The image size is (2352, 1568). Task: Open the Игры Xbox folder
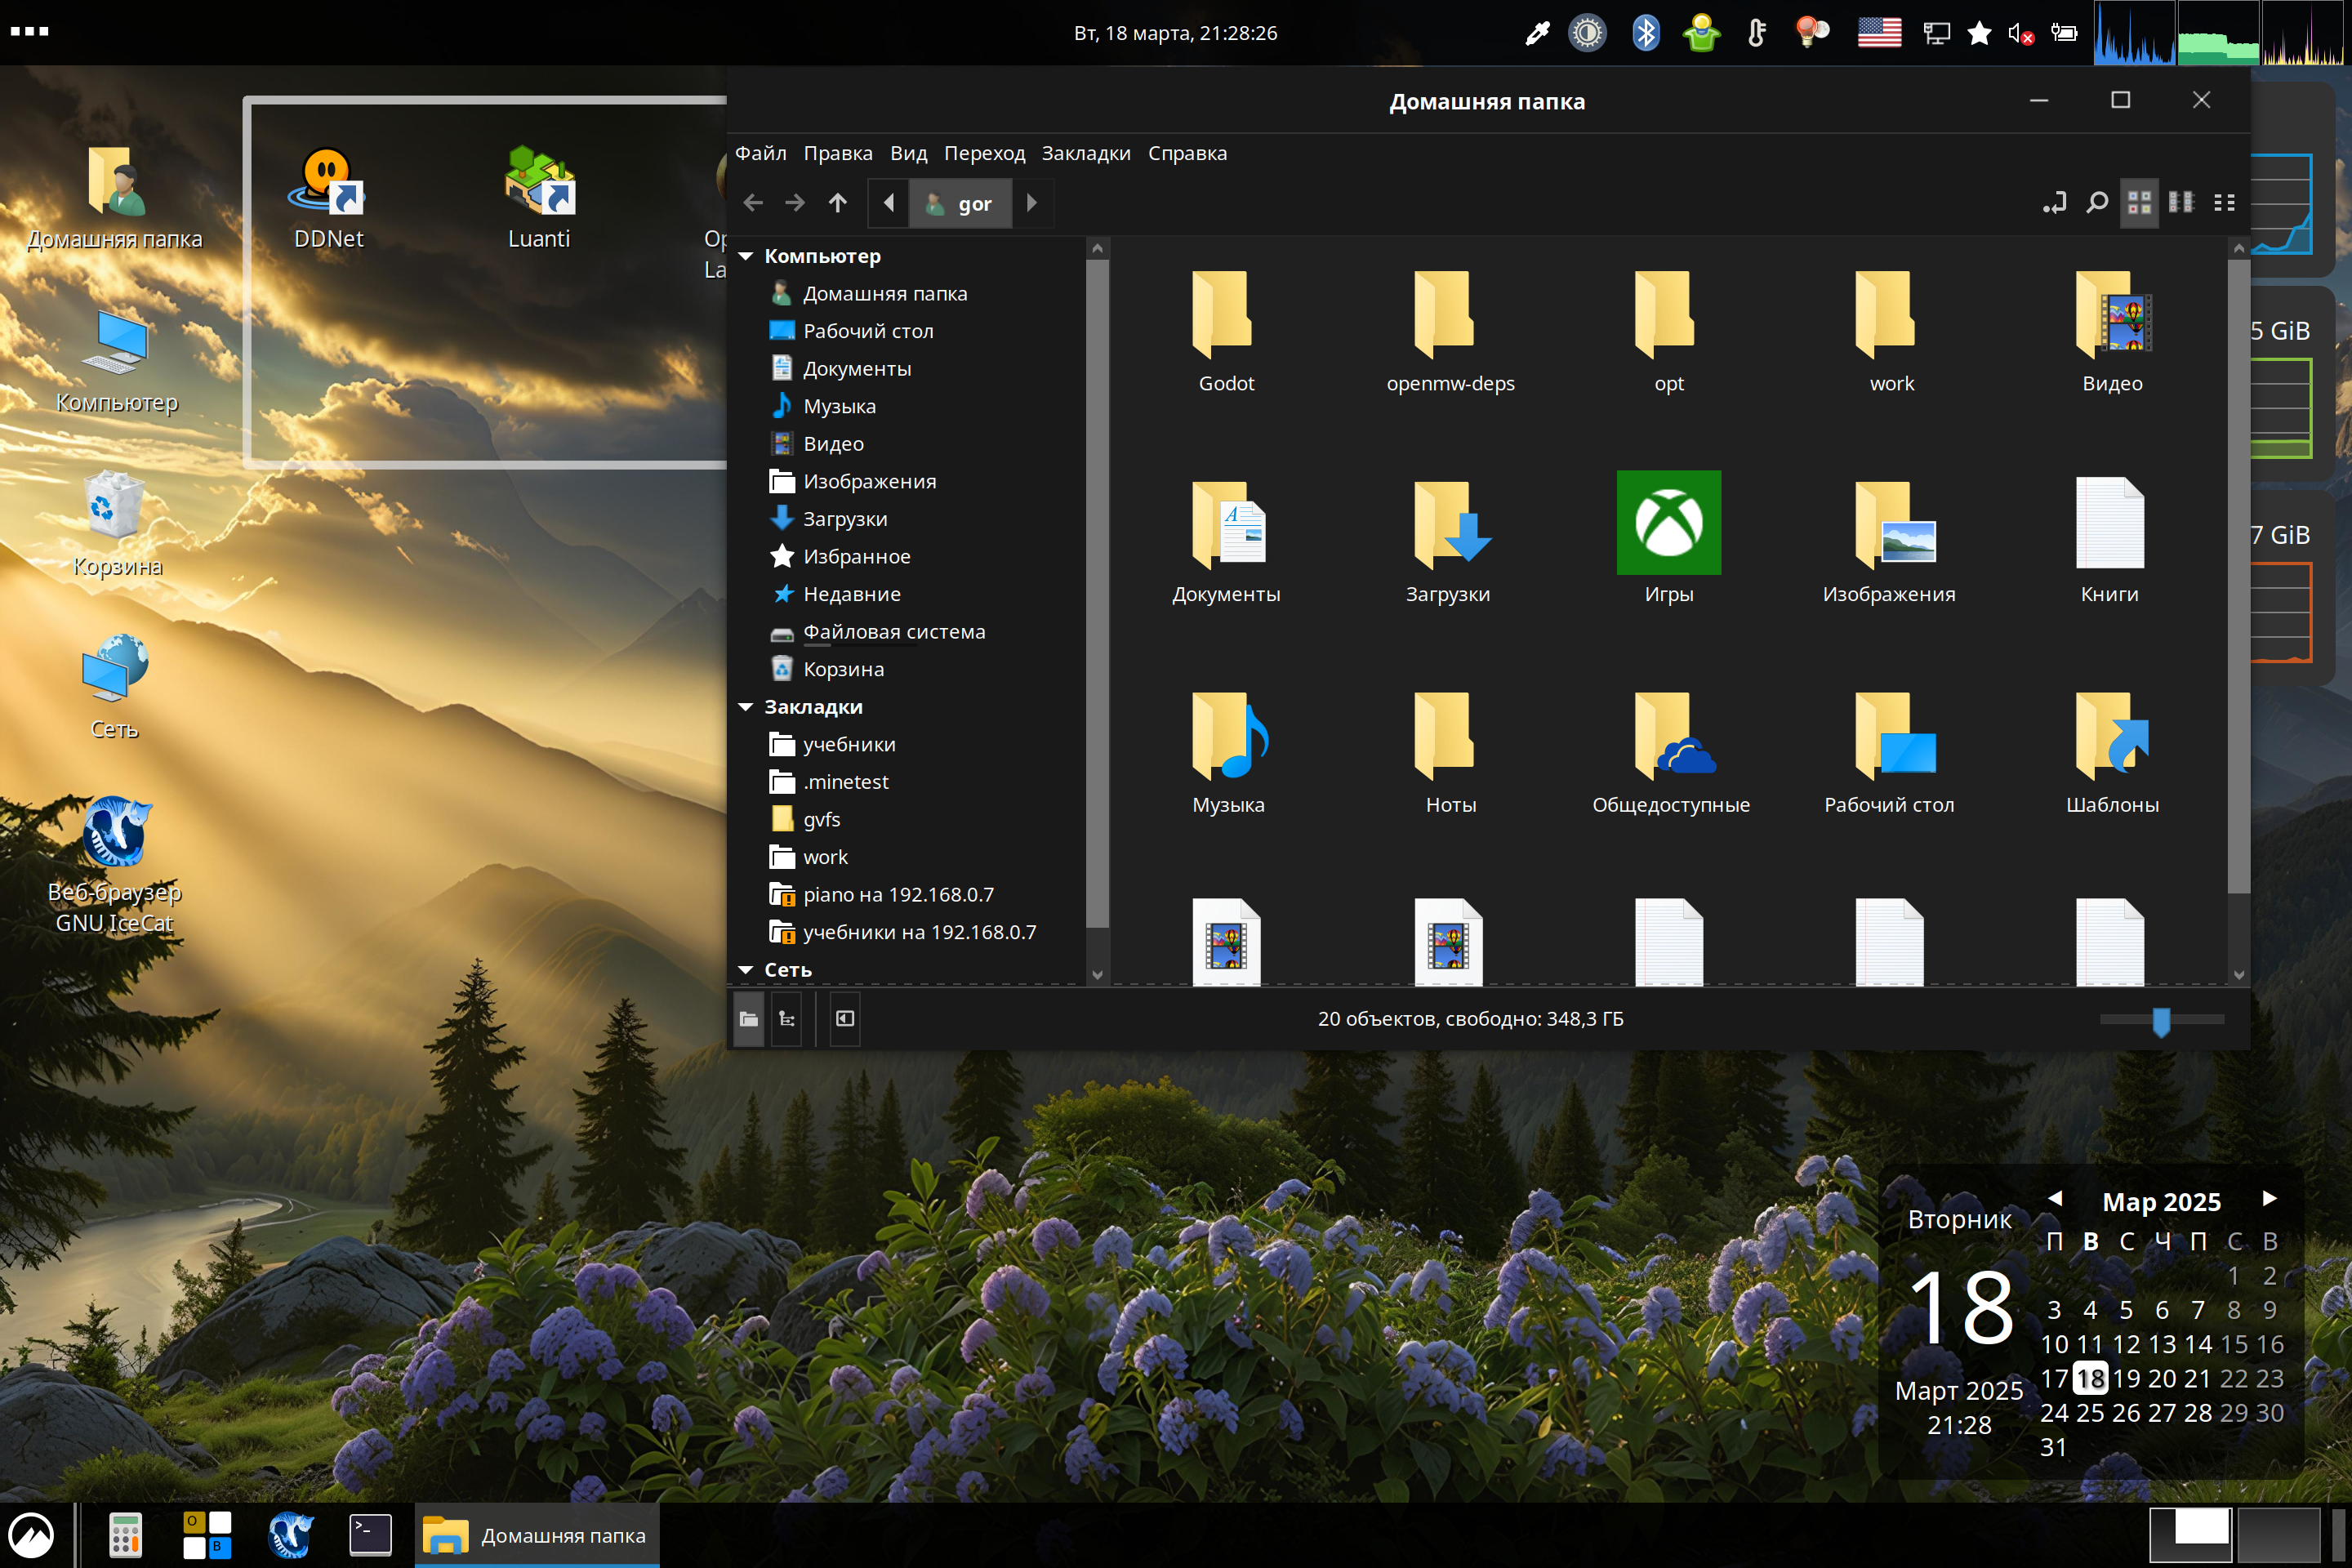[x=1668, y=523]
